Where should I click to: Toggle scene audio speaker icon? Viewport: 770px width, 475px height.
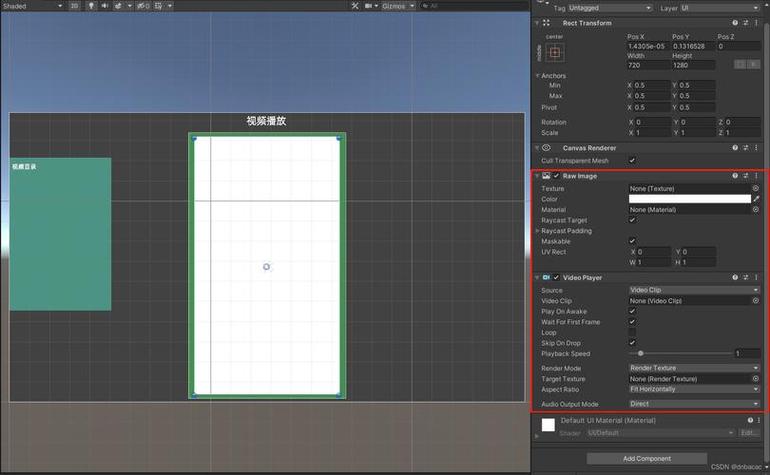tap(105, 6)
